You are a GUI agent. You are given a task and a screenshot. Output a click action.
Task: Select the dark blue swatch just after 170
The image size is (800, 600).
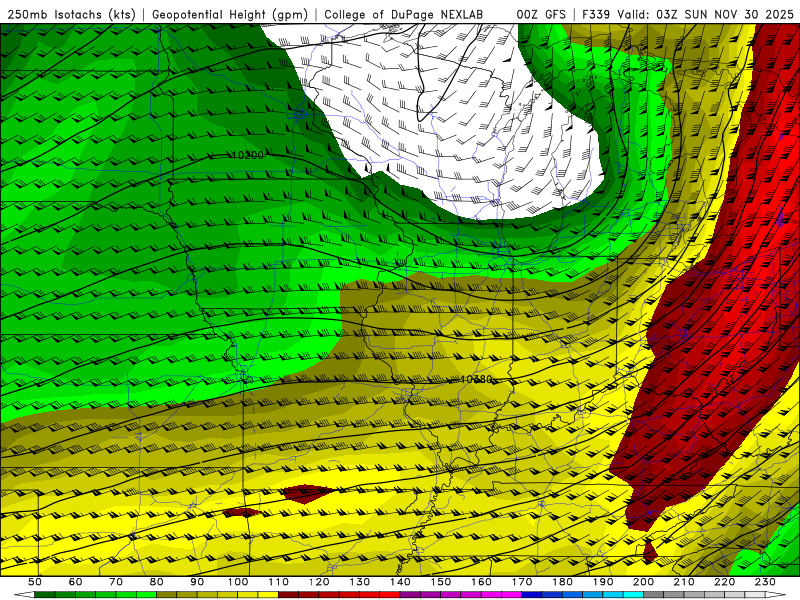pos(532,595)
